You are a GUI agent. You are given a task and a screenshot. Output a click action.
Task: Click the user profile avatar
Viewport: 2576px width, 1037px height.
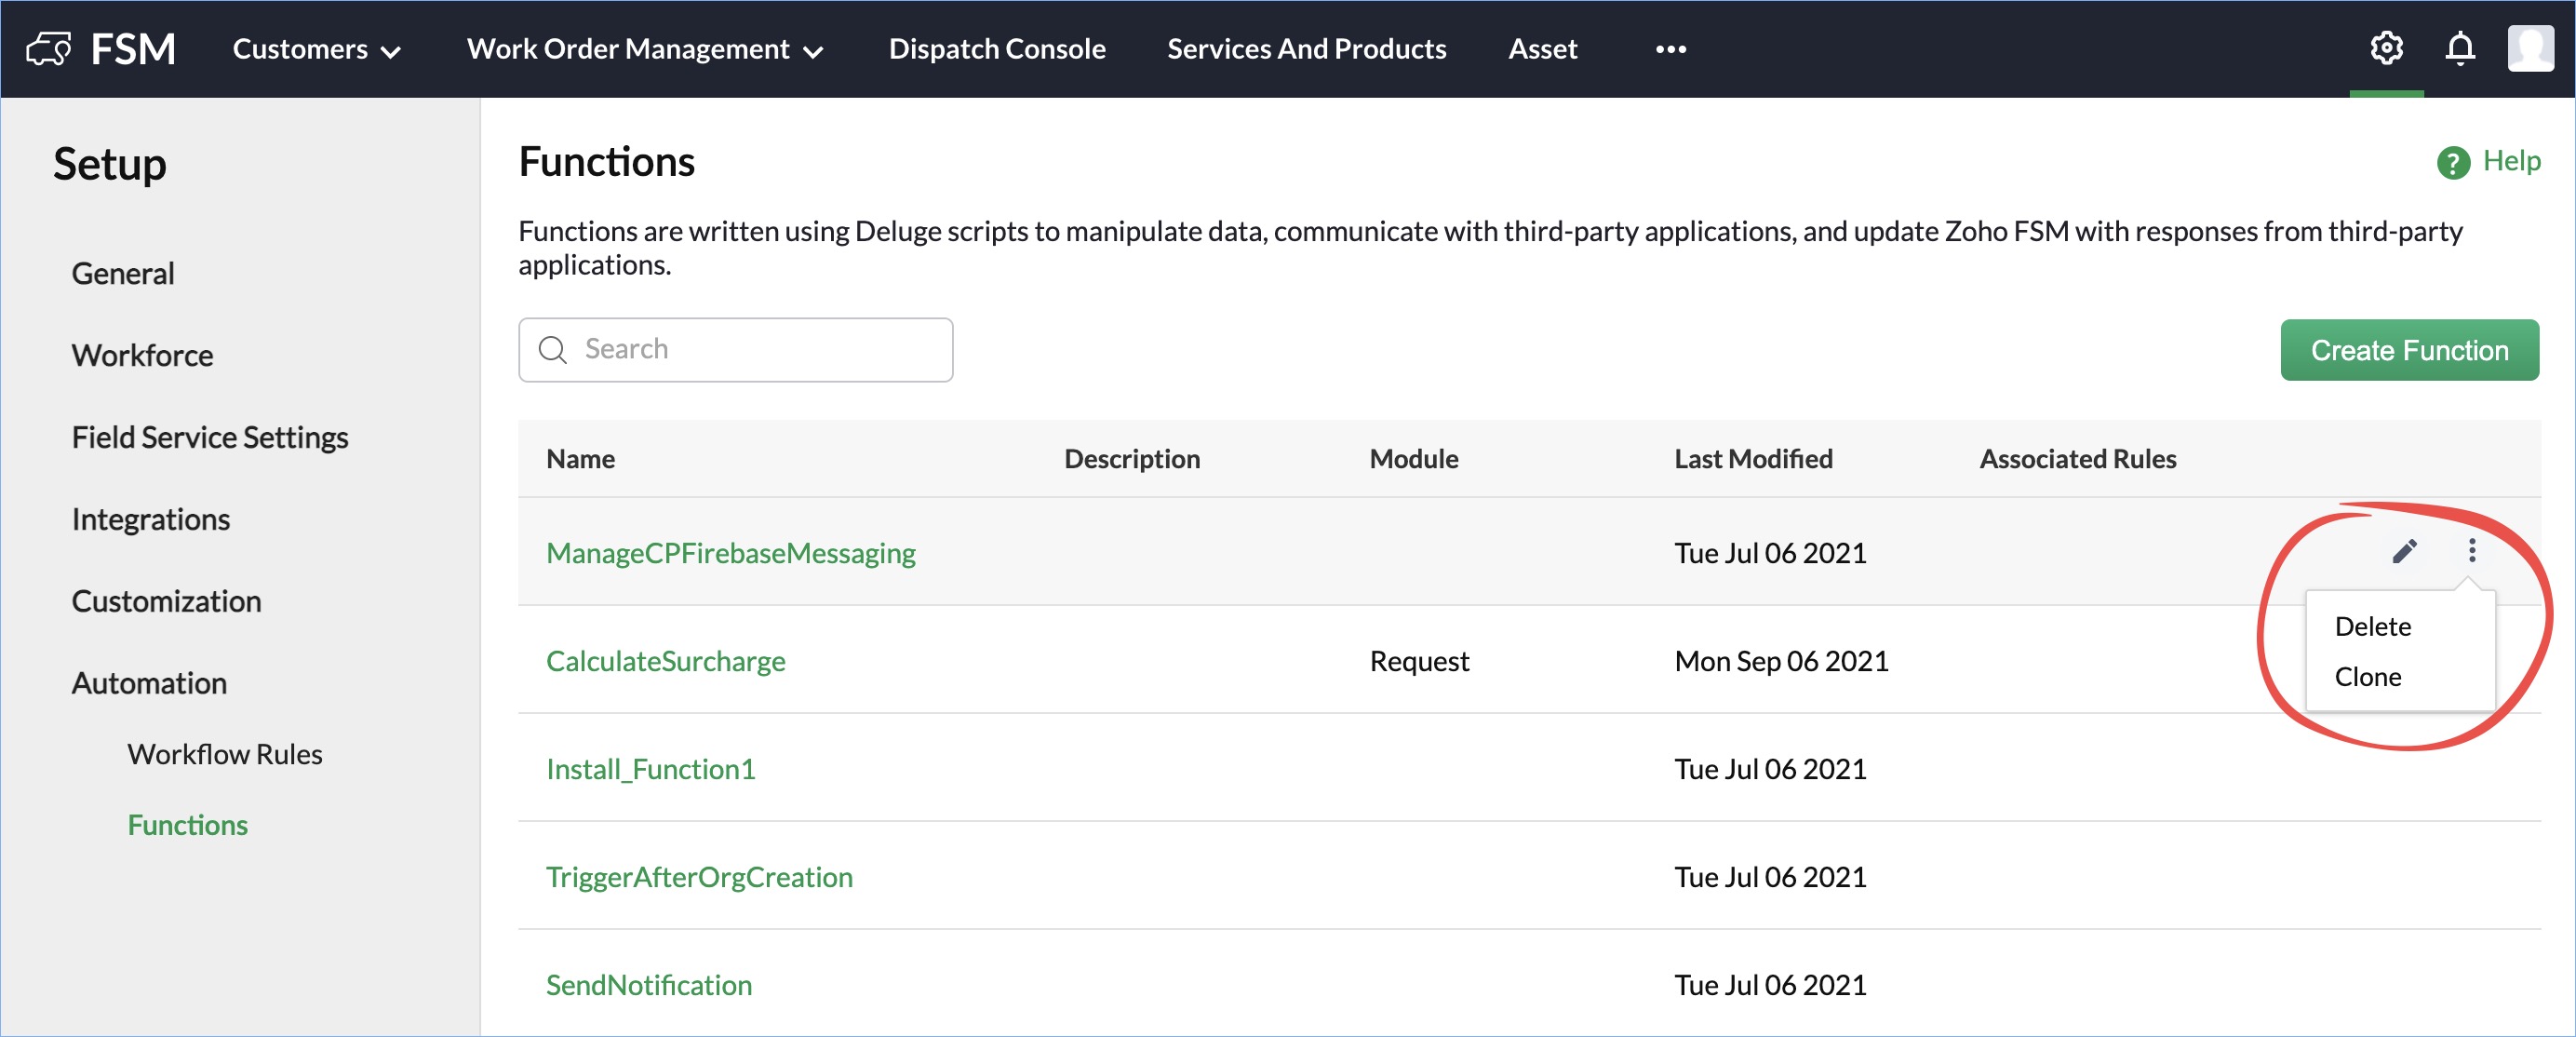coord(2530,48)
